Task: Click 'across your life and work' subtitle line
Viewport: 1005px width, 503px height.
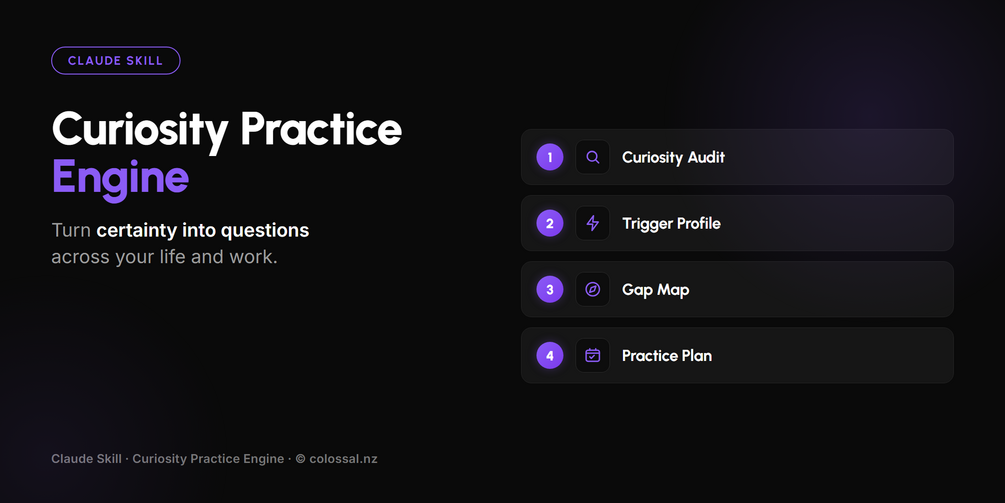Action: click(164, 257)
